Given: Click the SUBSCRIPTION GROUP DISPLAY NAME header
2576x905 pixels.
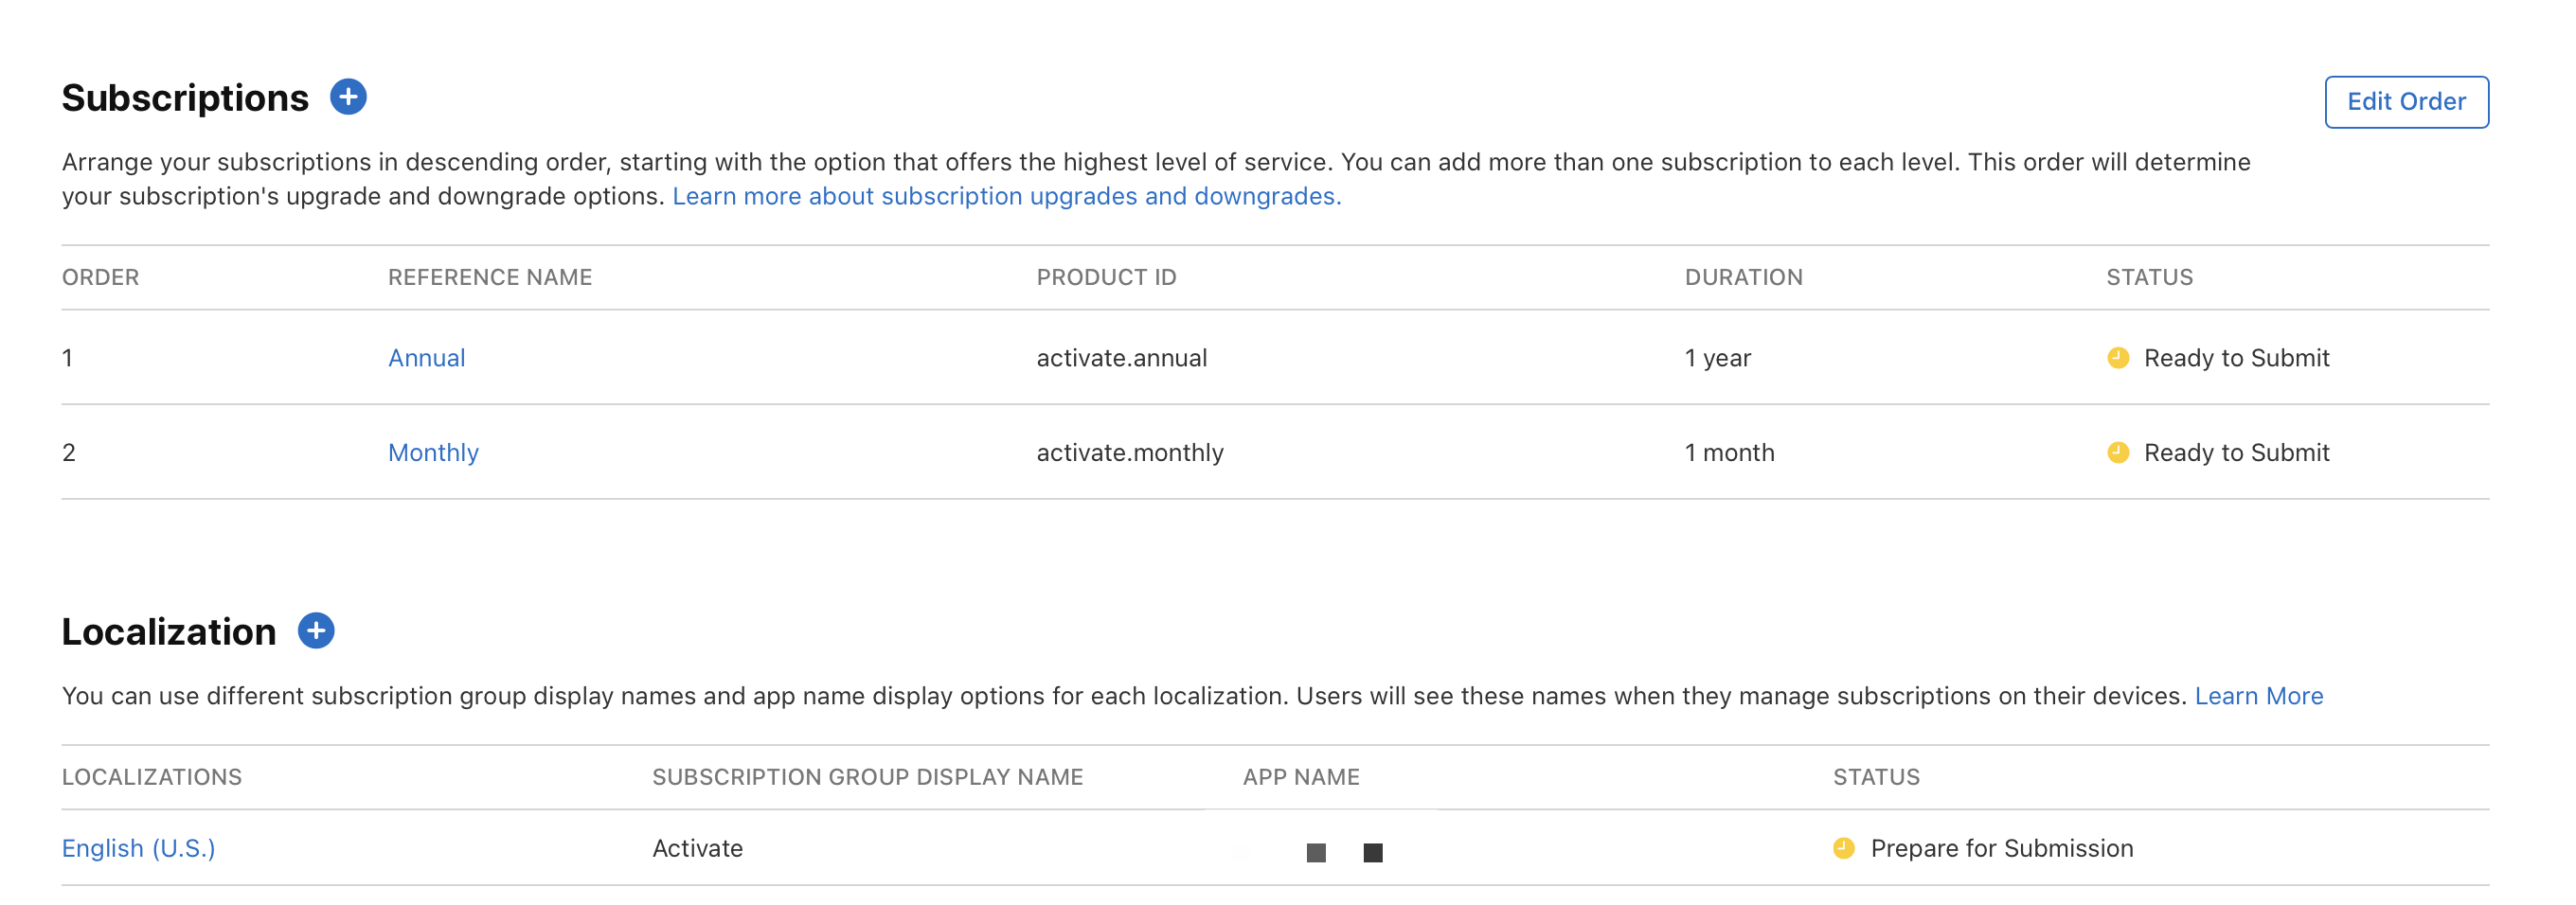Looking at the screenshot, I should pos(867,777).
